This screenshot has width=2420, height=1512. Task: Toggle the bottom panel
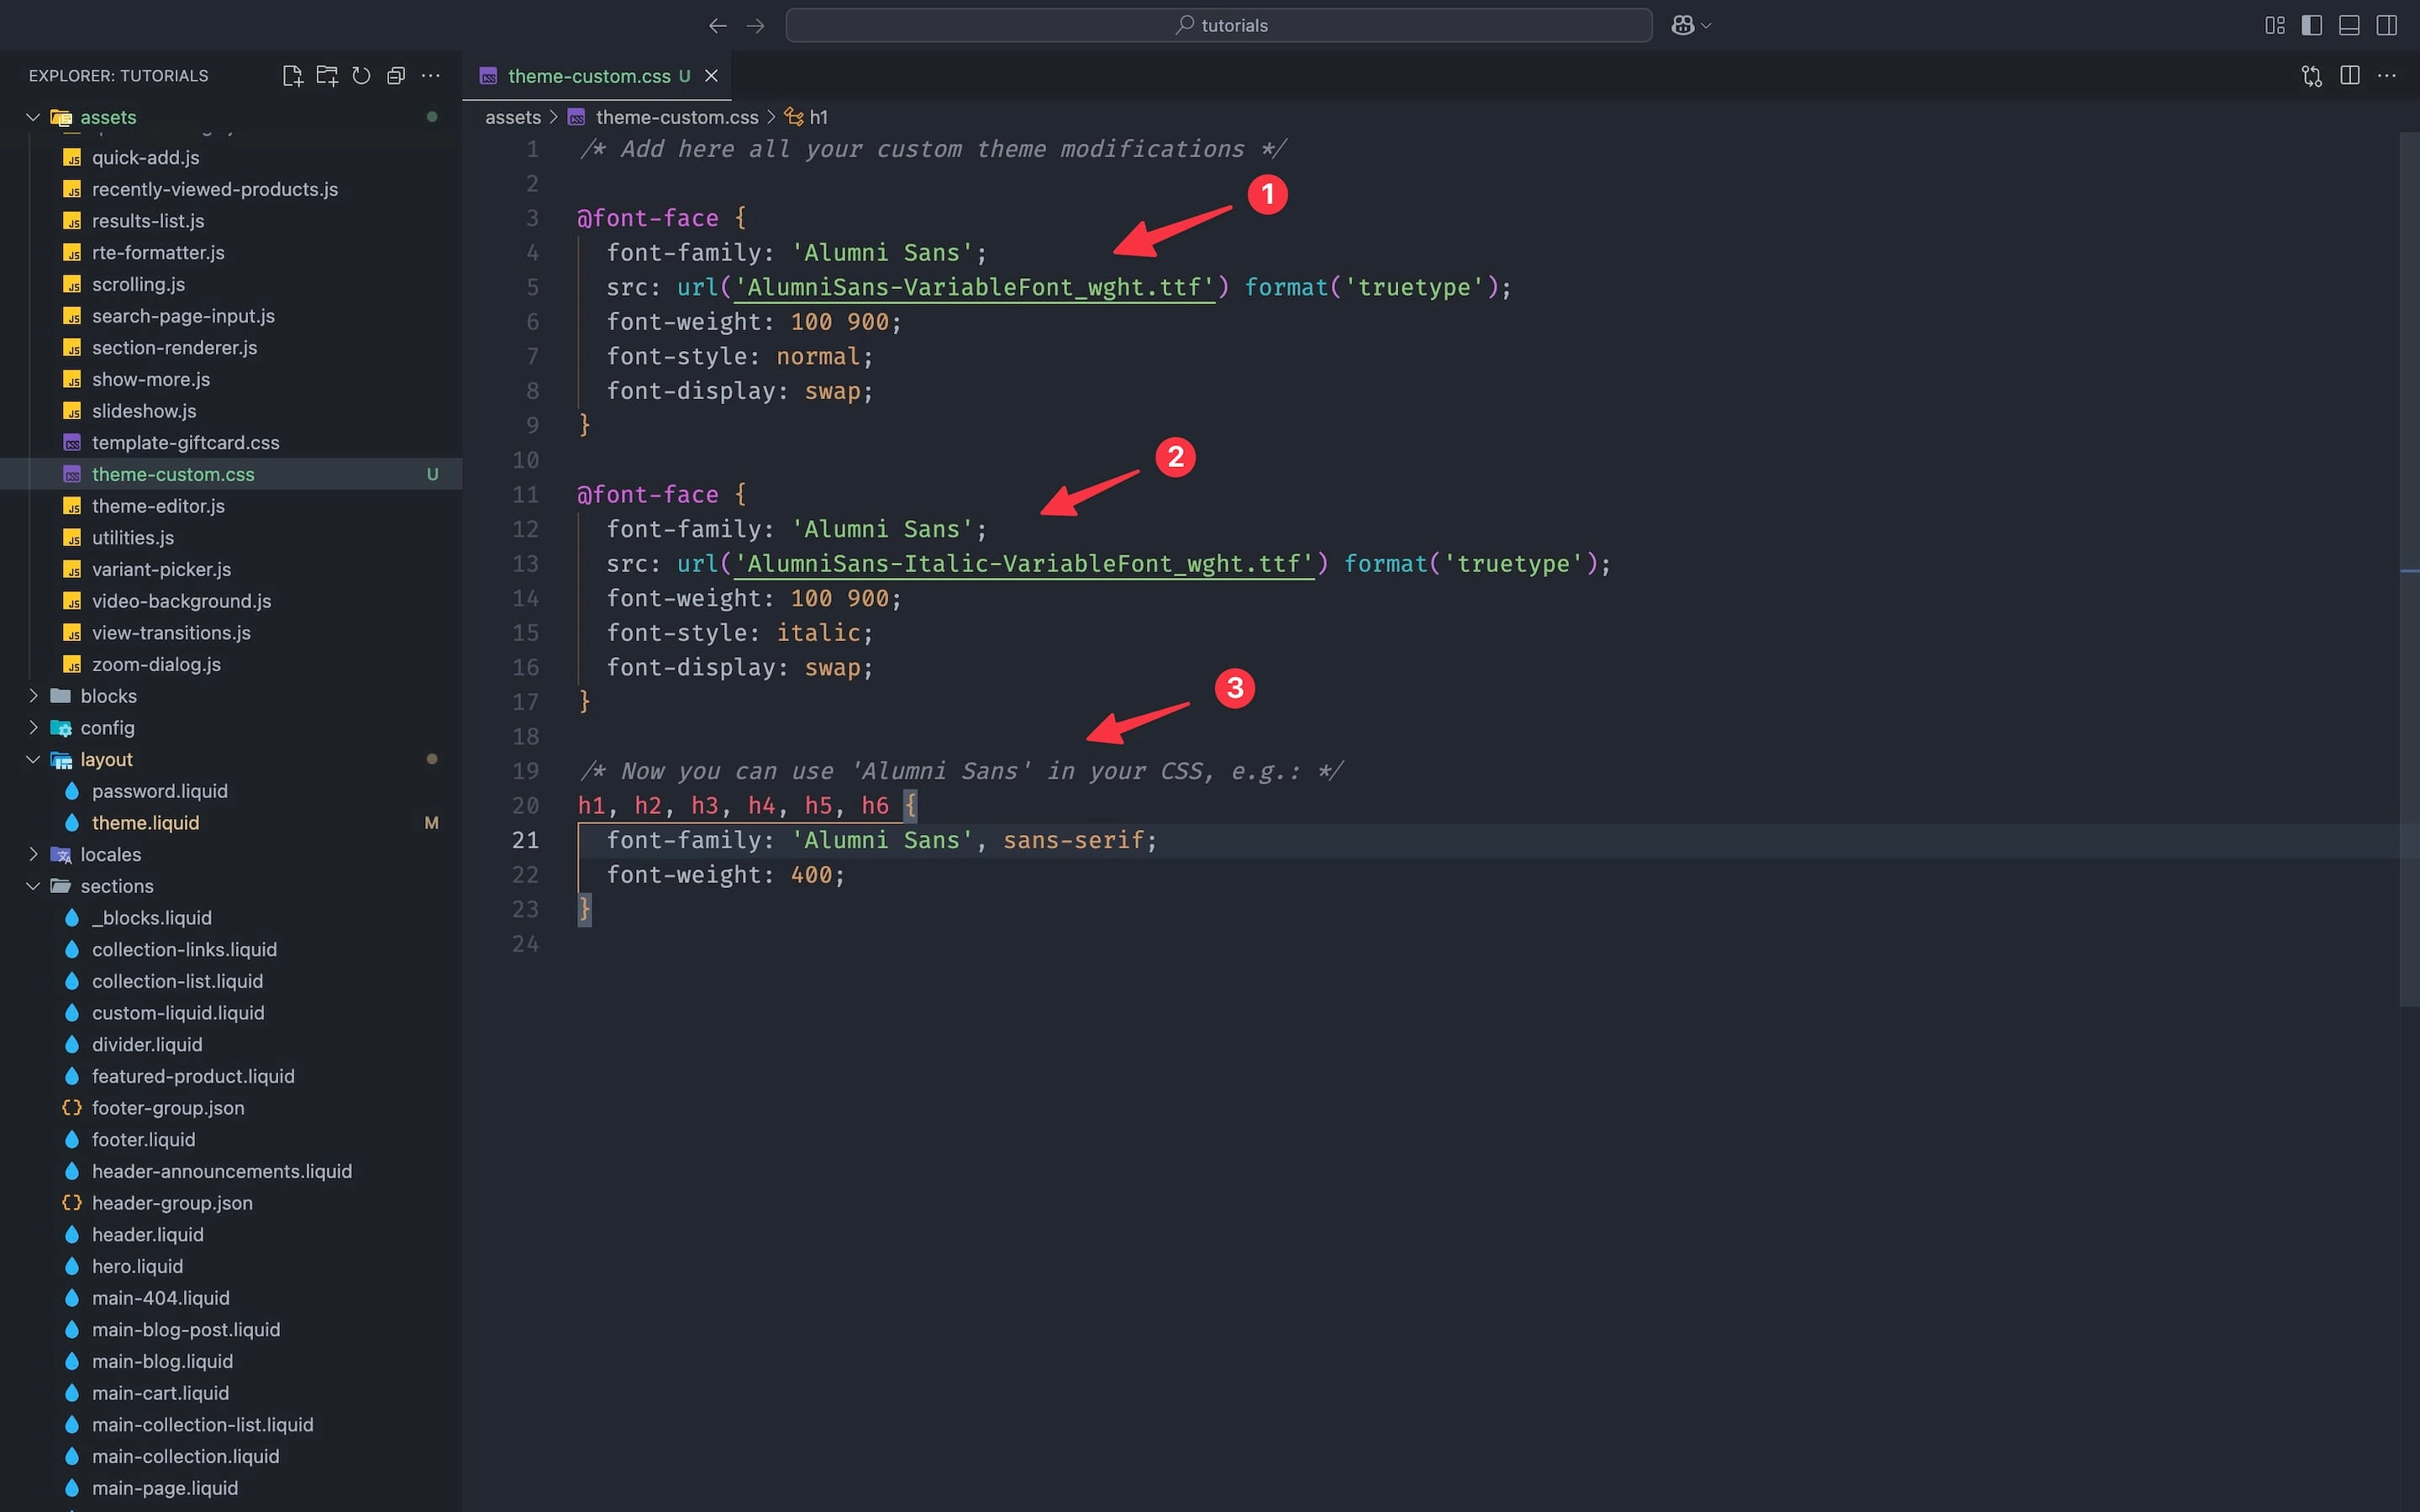2349,25
